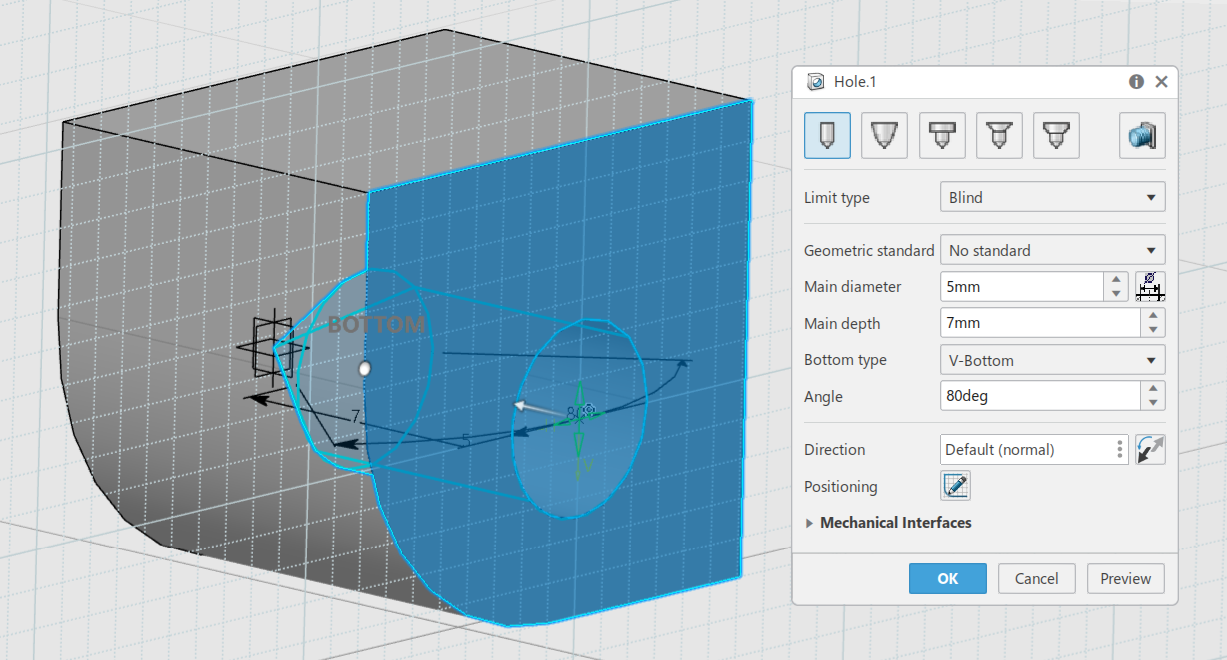Decrease Angle value with the down arrow

[x=1154, y=403]
